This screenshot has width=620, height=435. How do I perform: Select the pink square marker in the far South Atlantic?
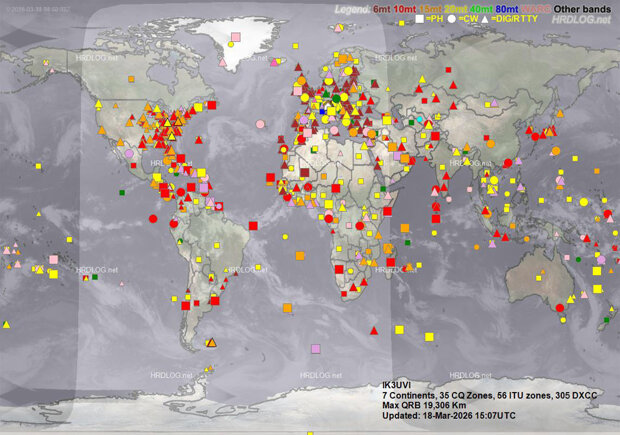316,349
